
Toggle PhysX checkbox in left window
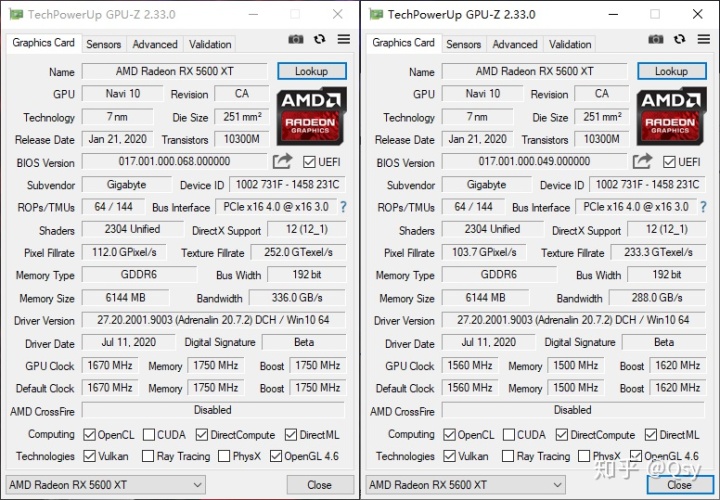pos(224,456)
